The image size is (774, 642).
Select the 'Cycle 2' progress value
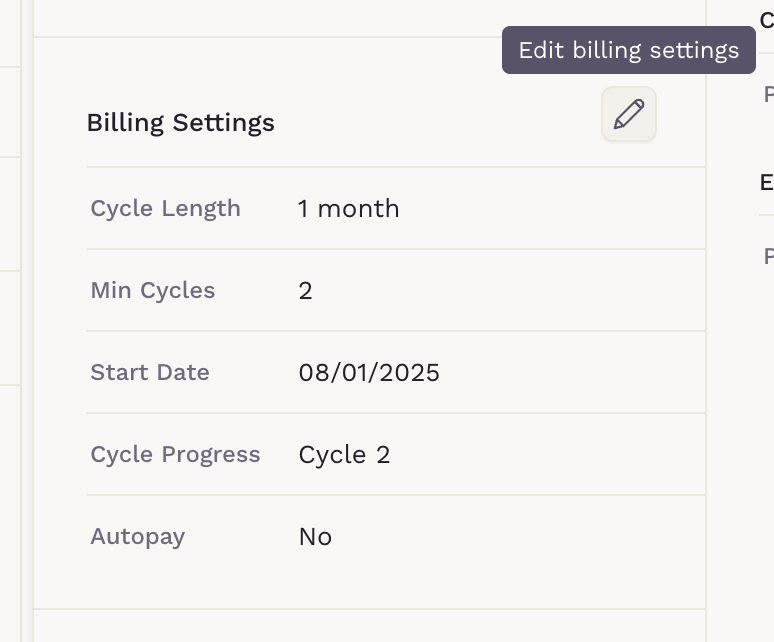click(344, 454)
